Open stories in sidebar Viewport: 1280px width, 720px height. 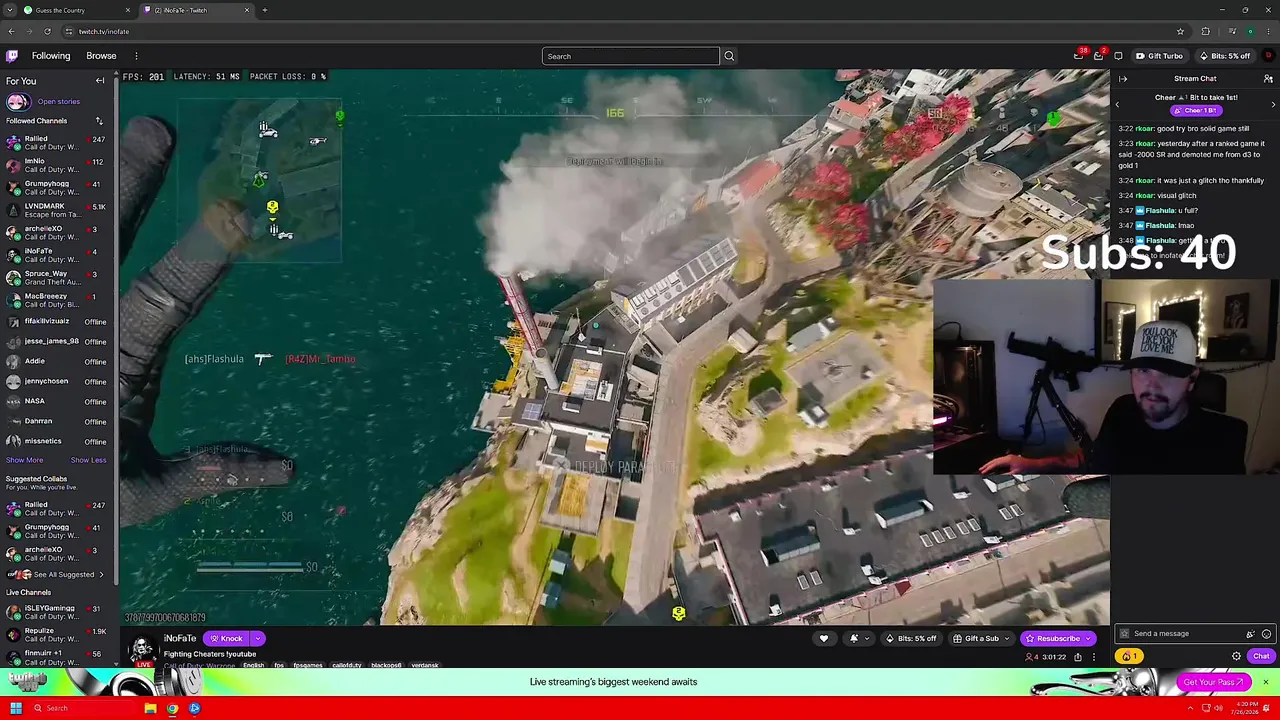pos(58,102)
